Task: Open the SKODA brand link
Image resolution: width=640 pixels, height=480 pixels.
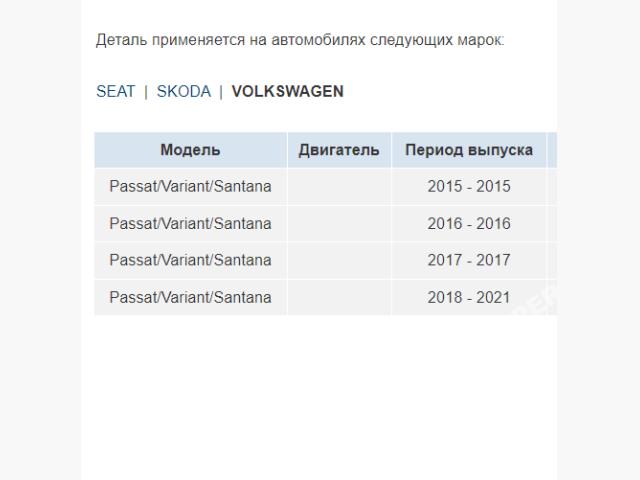Action: (x=183, y=91)
